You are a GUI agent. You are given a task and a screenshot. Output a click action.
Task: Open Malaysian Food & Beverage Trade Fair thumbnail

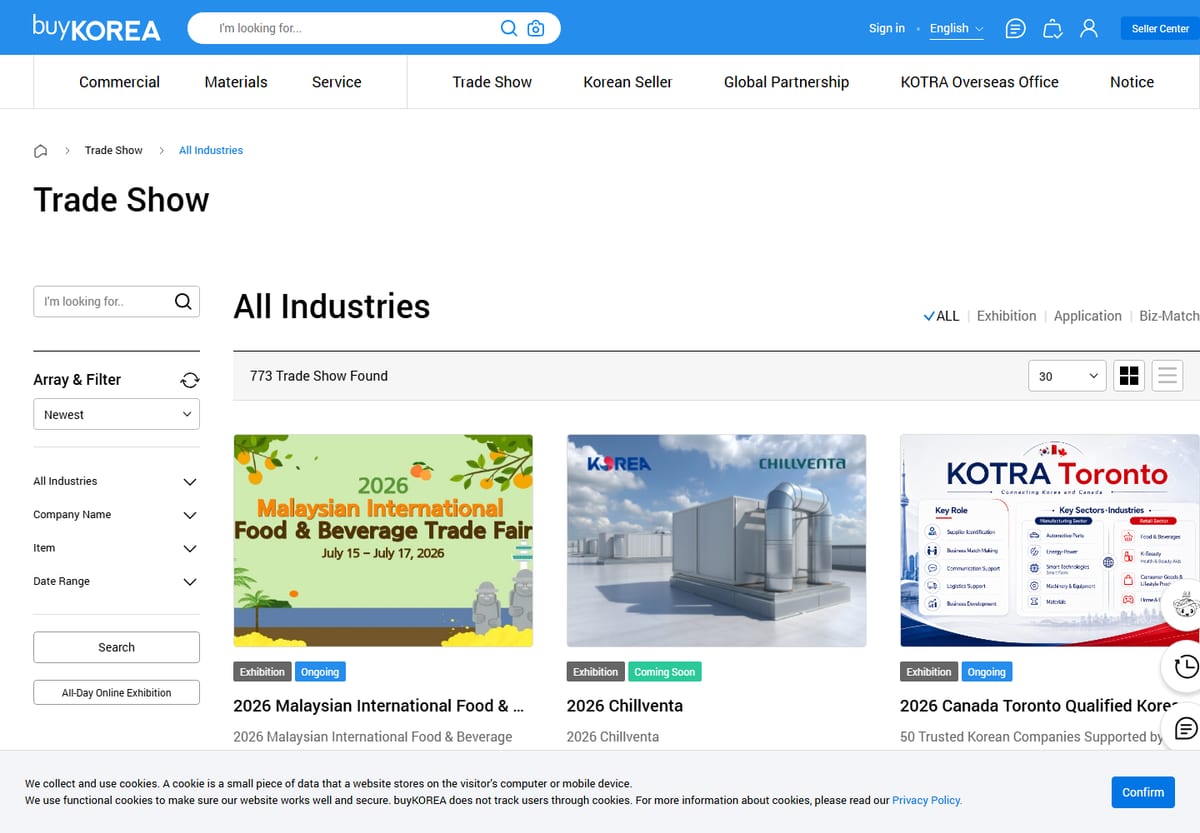[x=383, y=540]
